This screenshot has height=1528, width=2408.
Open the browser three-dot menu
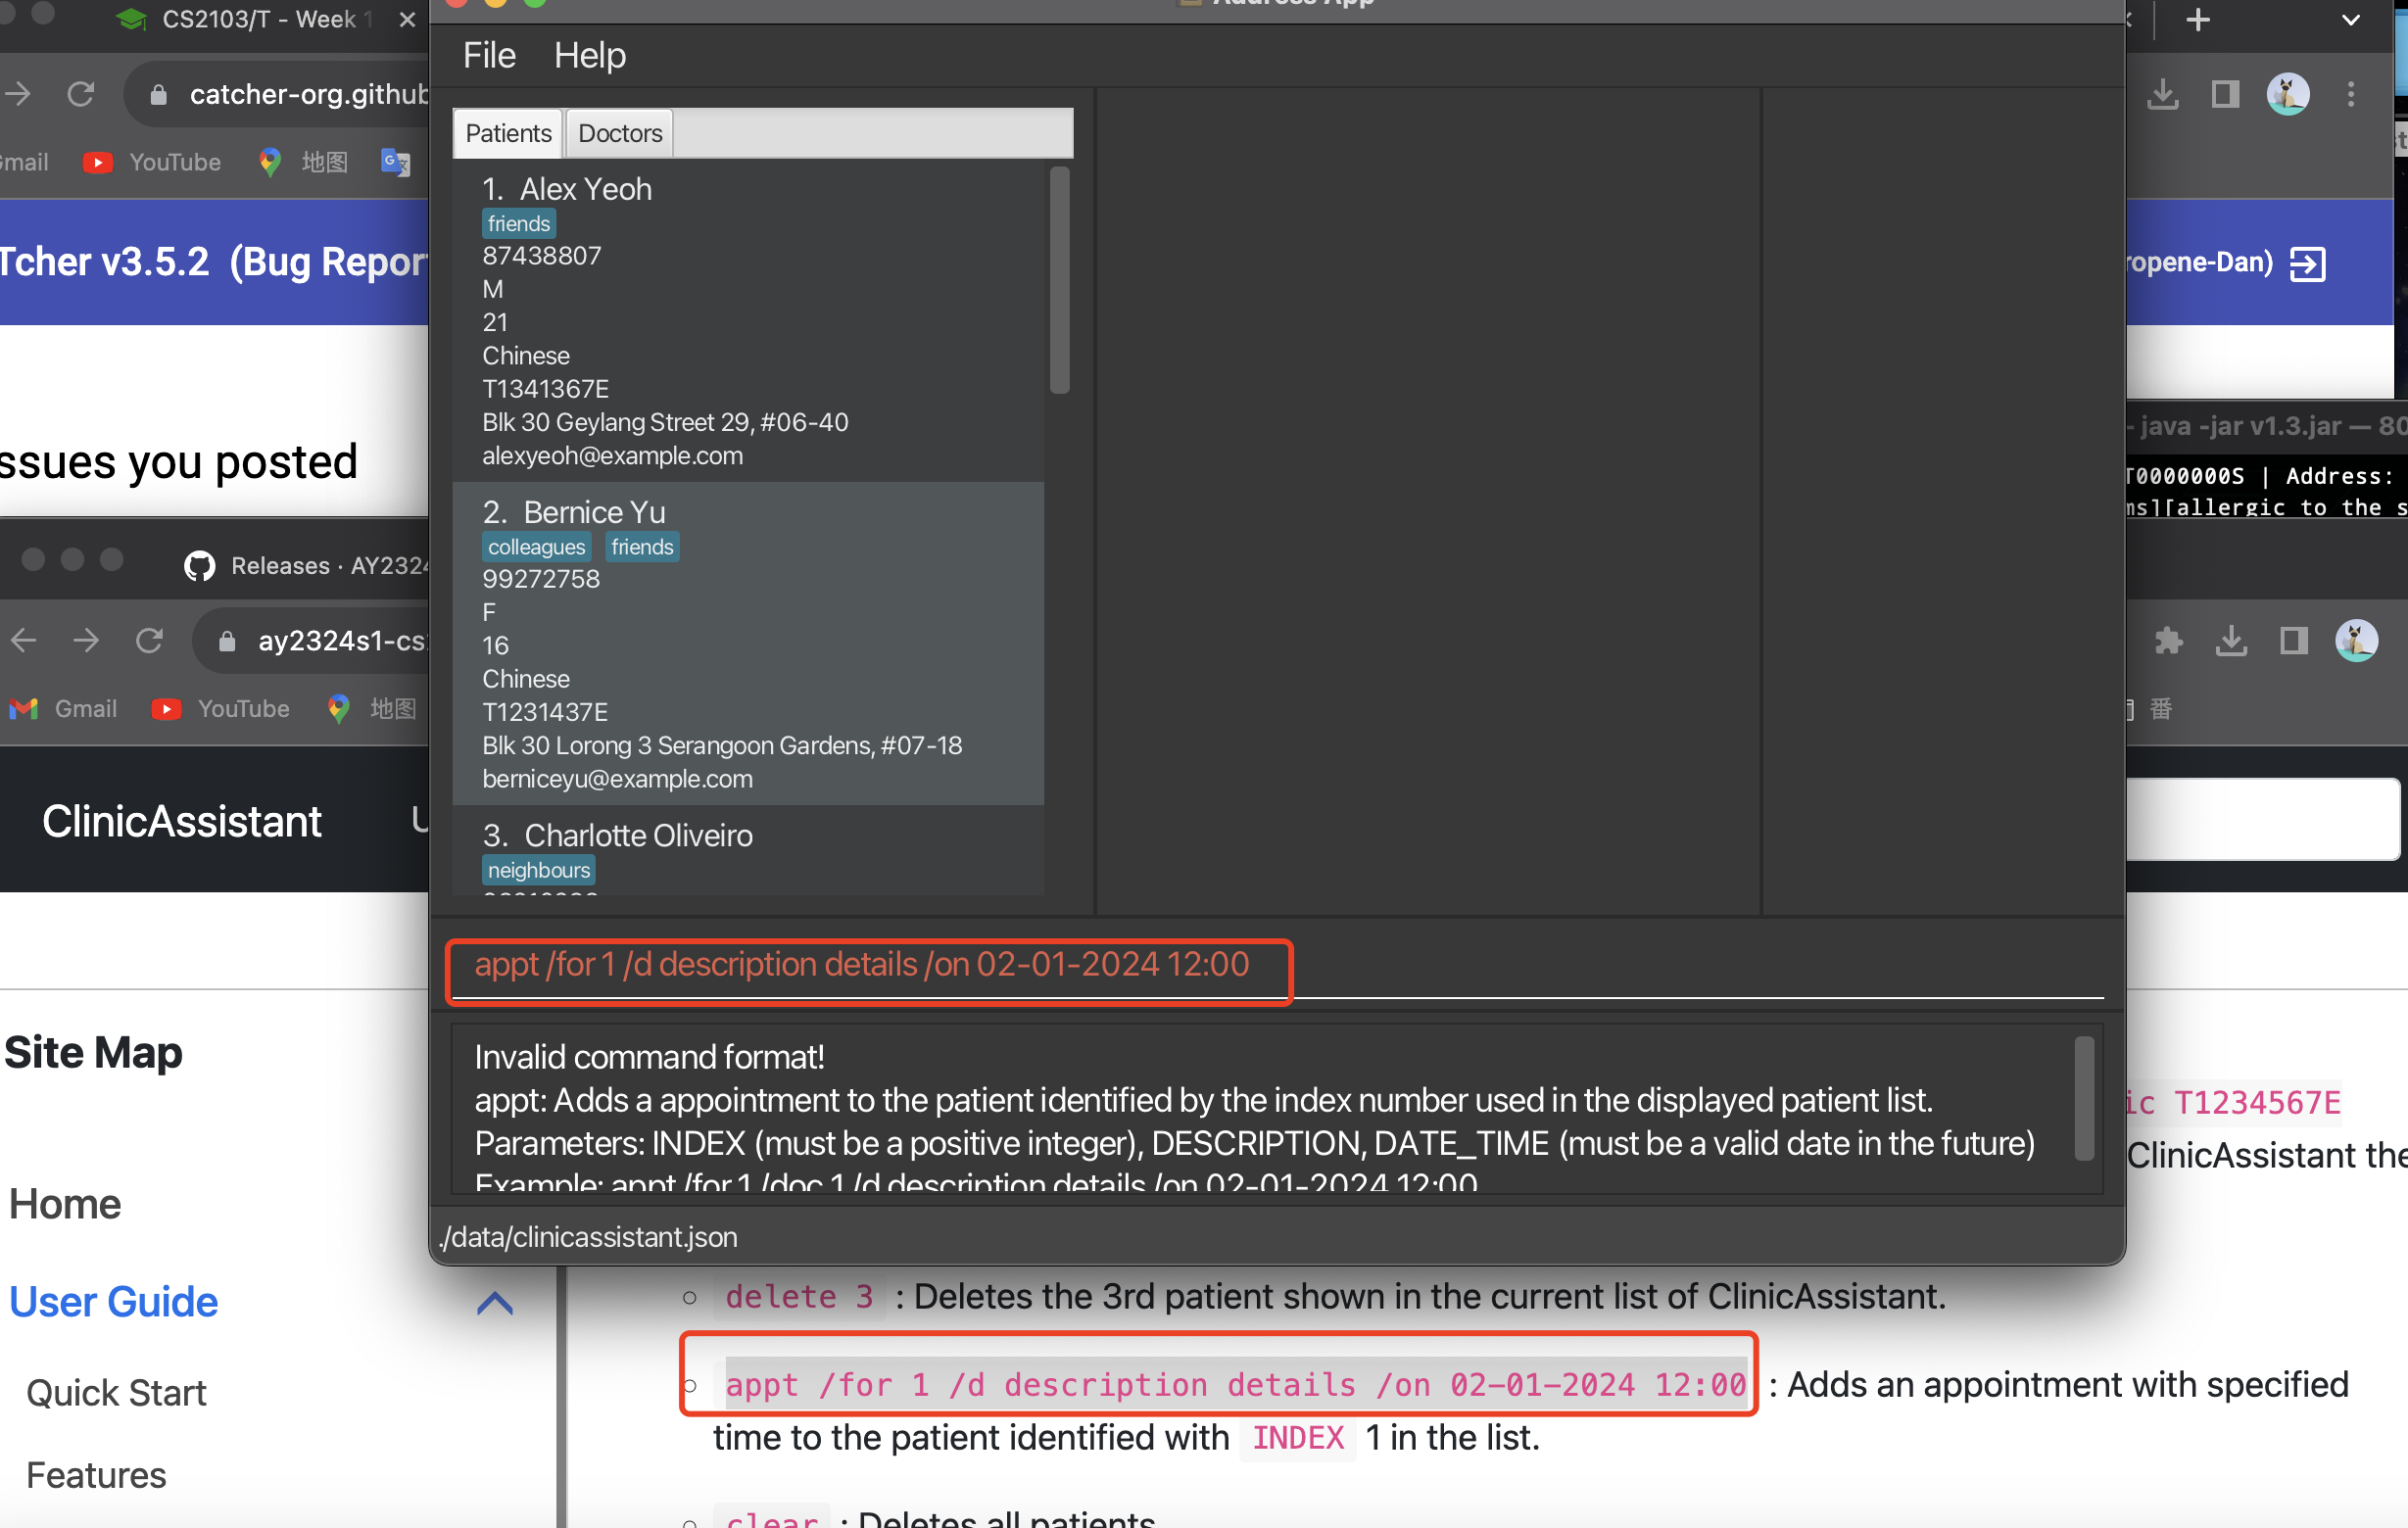[x=2351, y=95]
